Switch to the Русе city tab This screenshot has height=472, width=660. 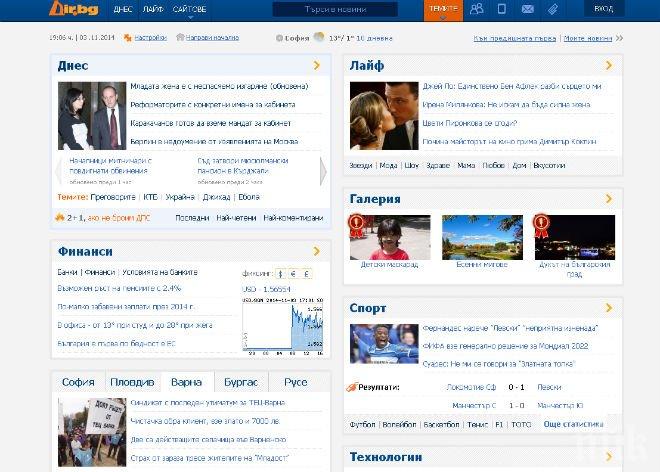(295, 382)
